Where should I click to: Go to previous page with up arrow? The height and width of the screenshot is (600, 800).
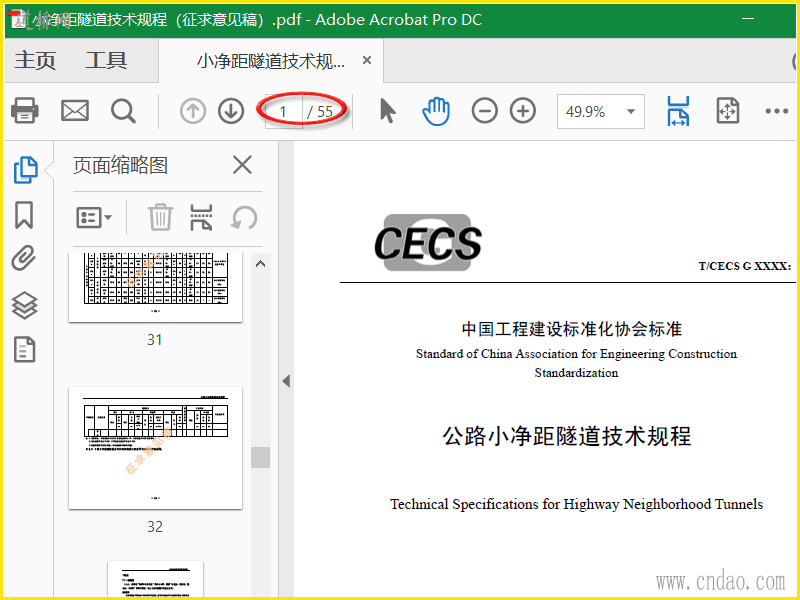pyautogui.click(x=193, y=111)
